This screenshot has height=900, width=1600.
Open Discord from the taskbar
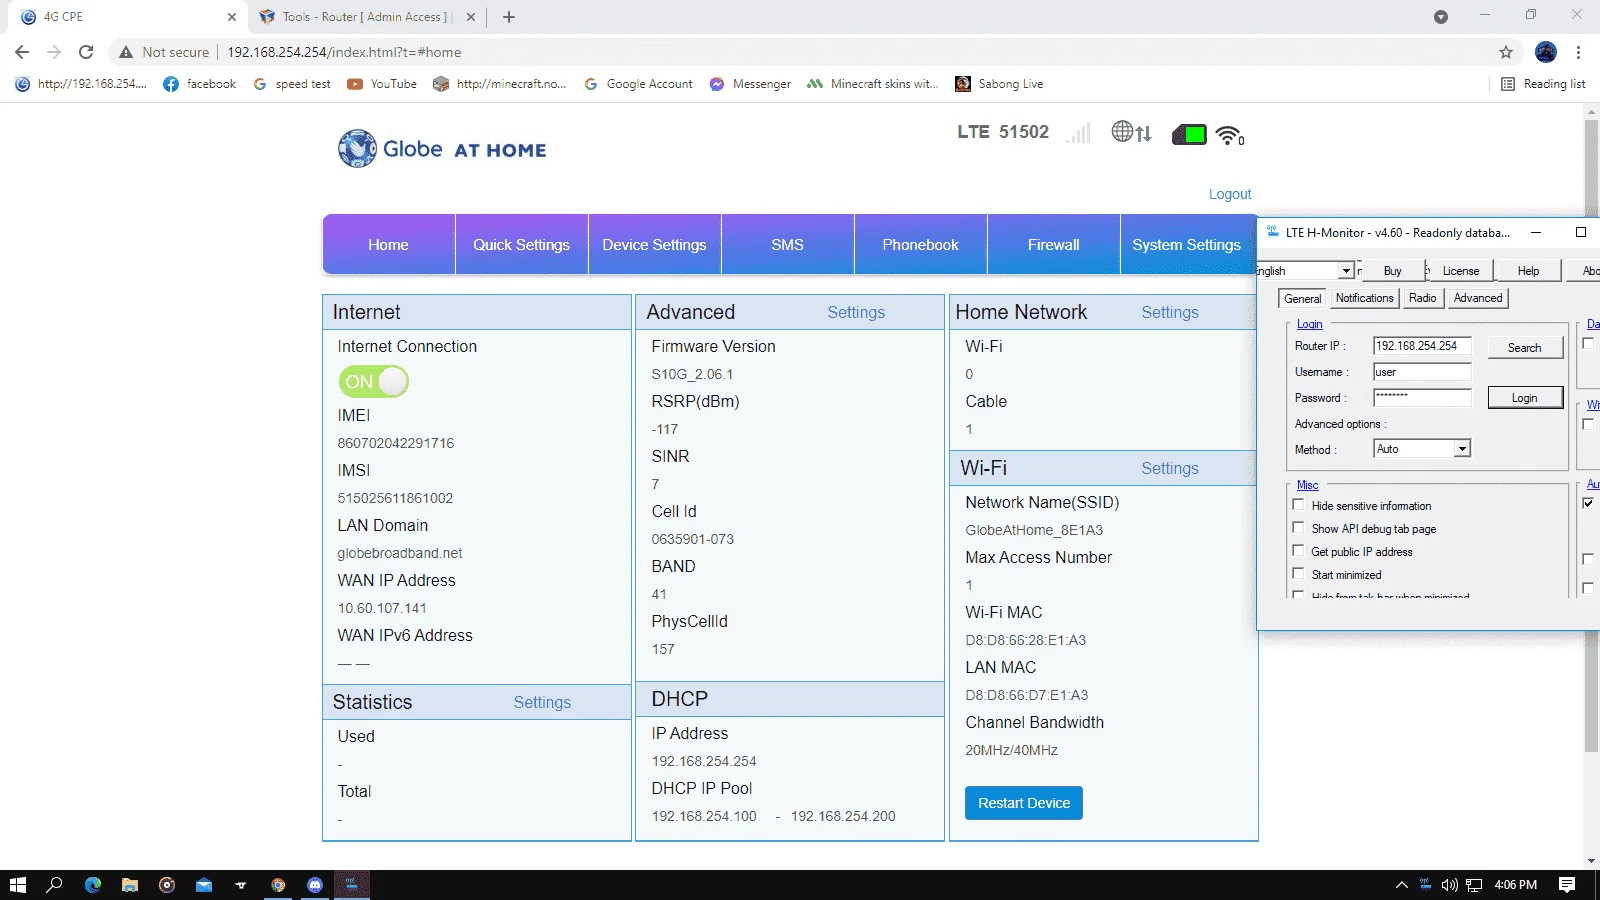[315, 885]
